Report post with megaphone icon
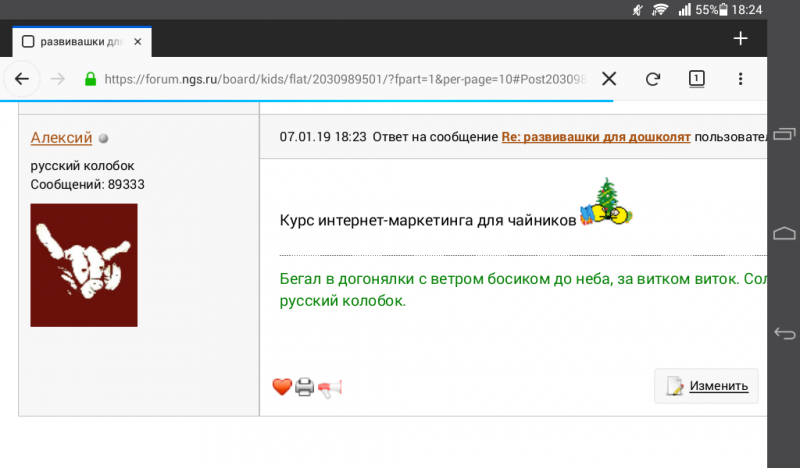 pyautogui.click(x=330, y=388)
